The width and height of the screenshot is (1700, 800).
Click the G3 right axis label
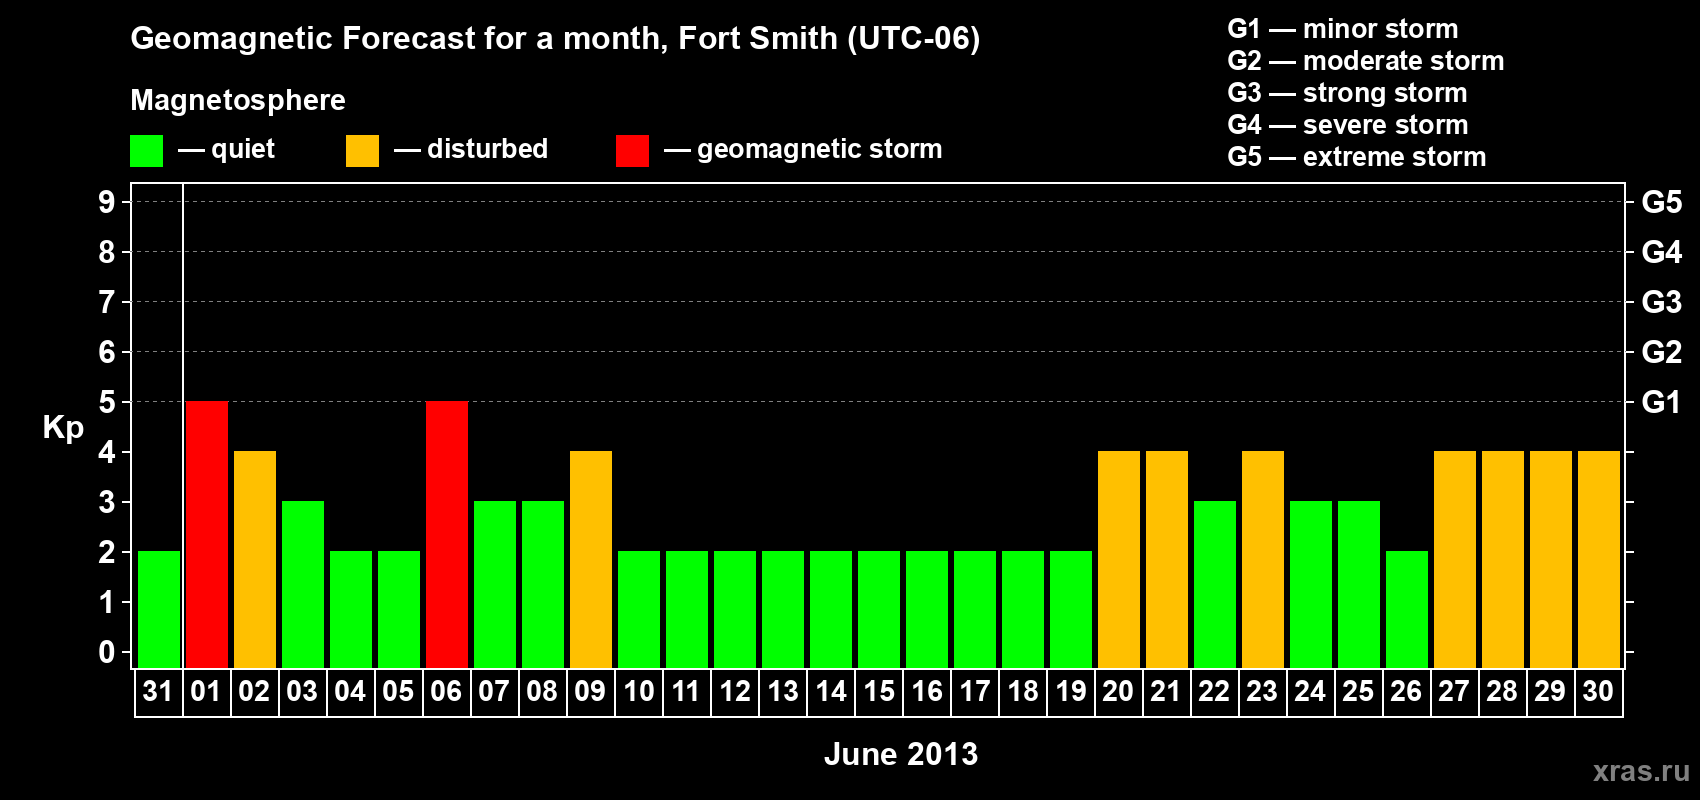click(1662, 302)
